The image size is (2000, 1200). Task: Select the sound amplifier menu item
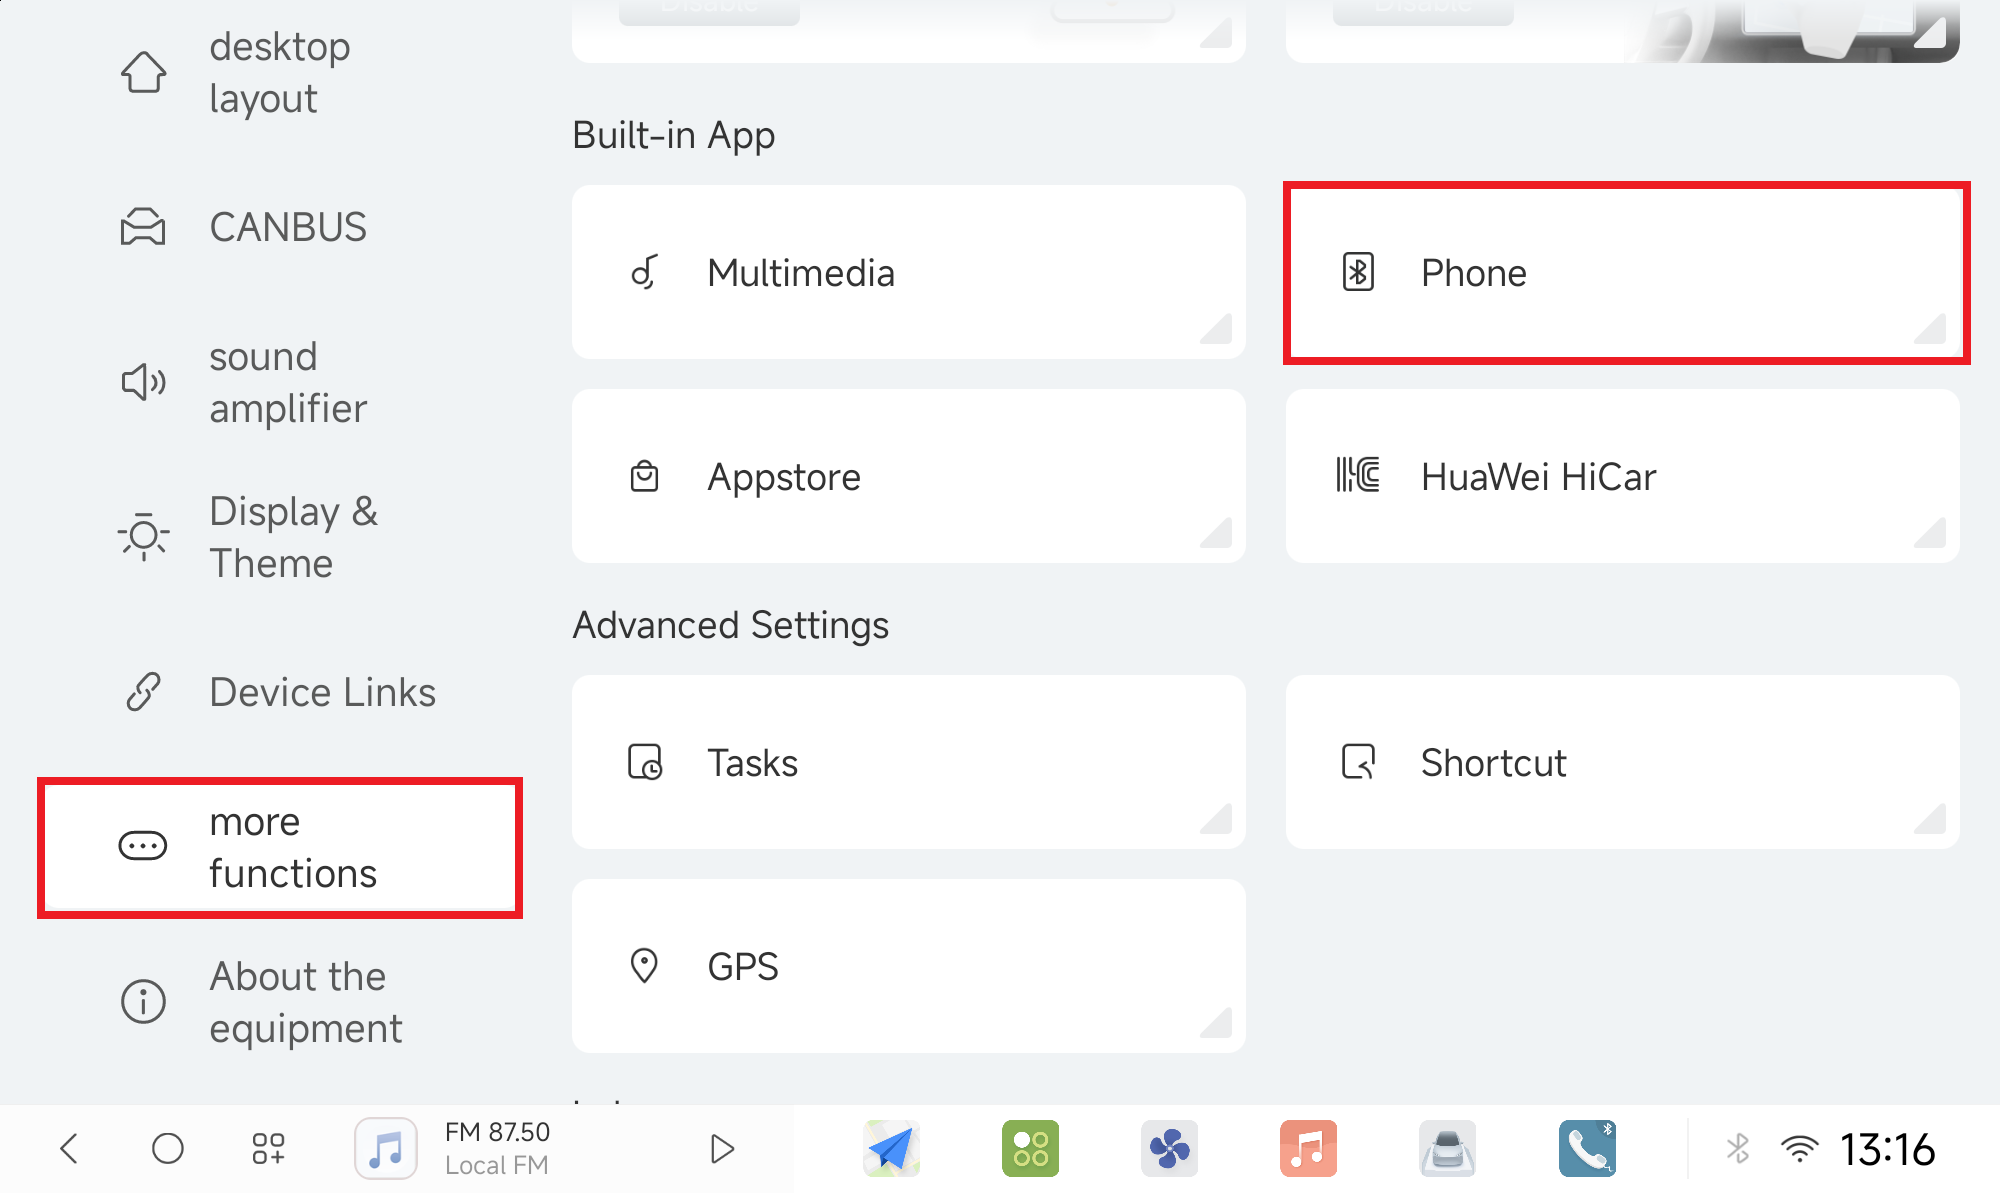point(287,382)
